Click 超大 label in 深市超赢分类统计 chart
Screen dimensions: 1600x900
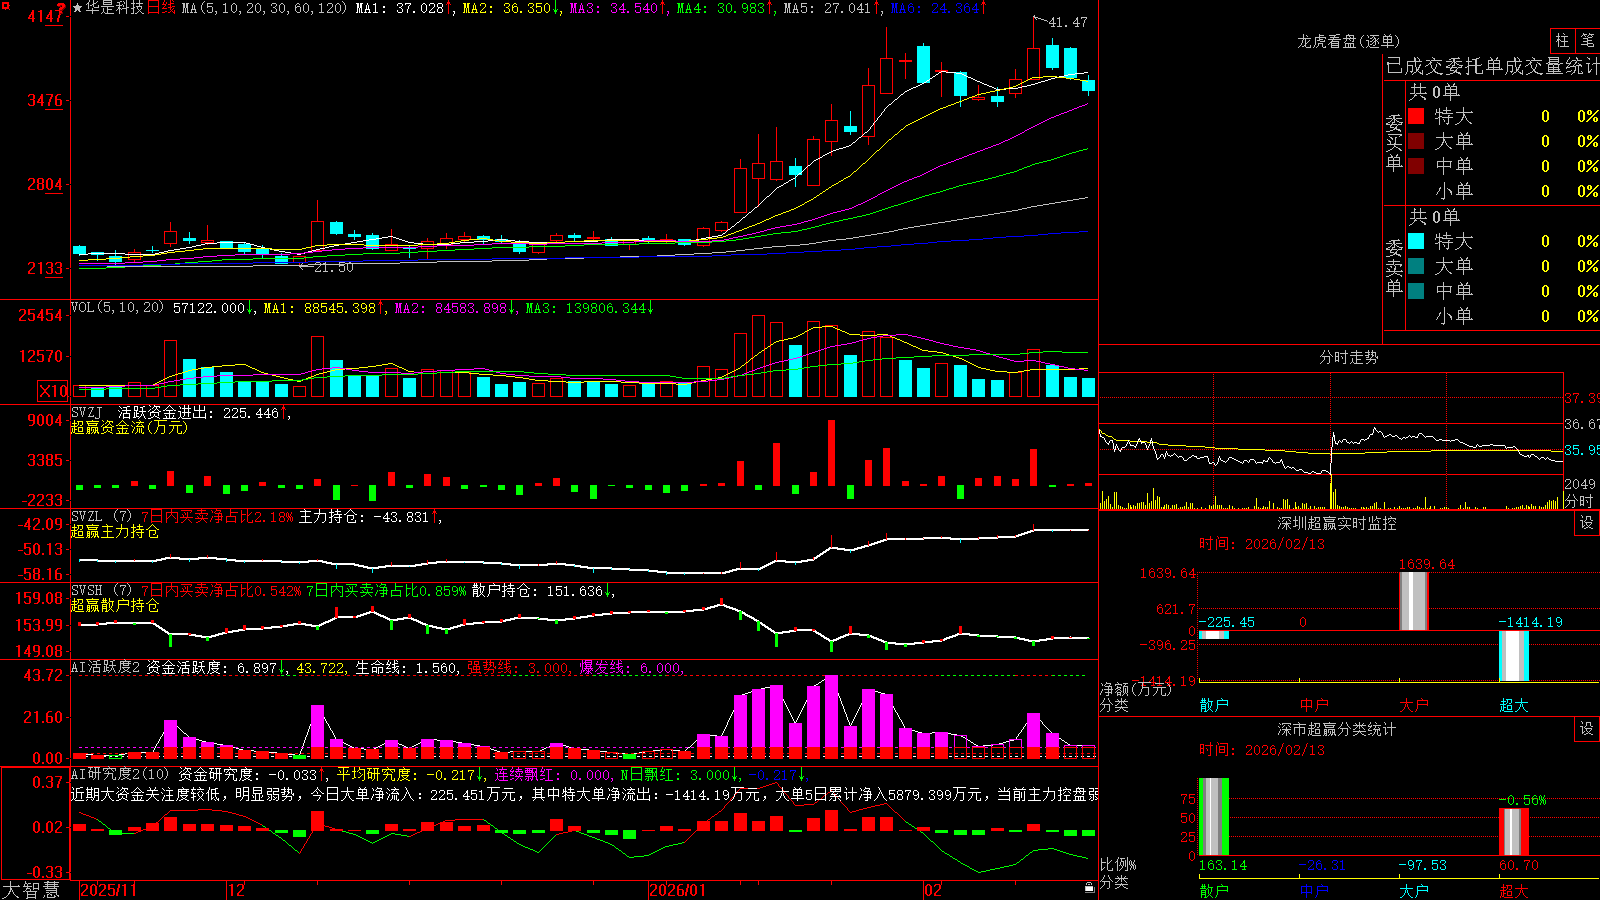1514,890
